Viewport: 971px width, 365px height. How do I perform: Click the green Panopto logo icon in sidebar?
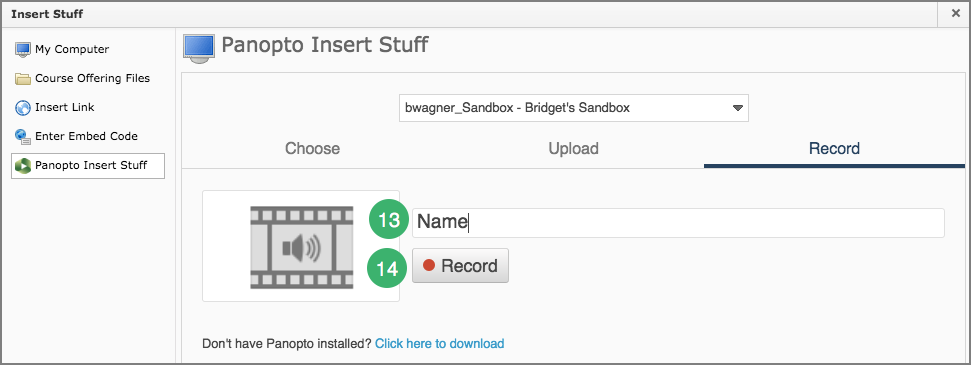point(23,165)
